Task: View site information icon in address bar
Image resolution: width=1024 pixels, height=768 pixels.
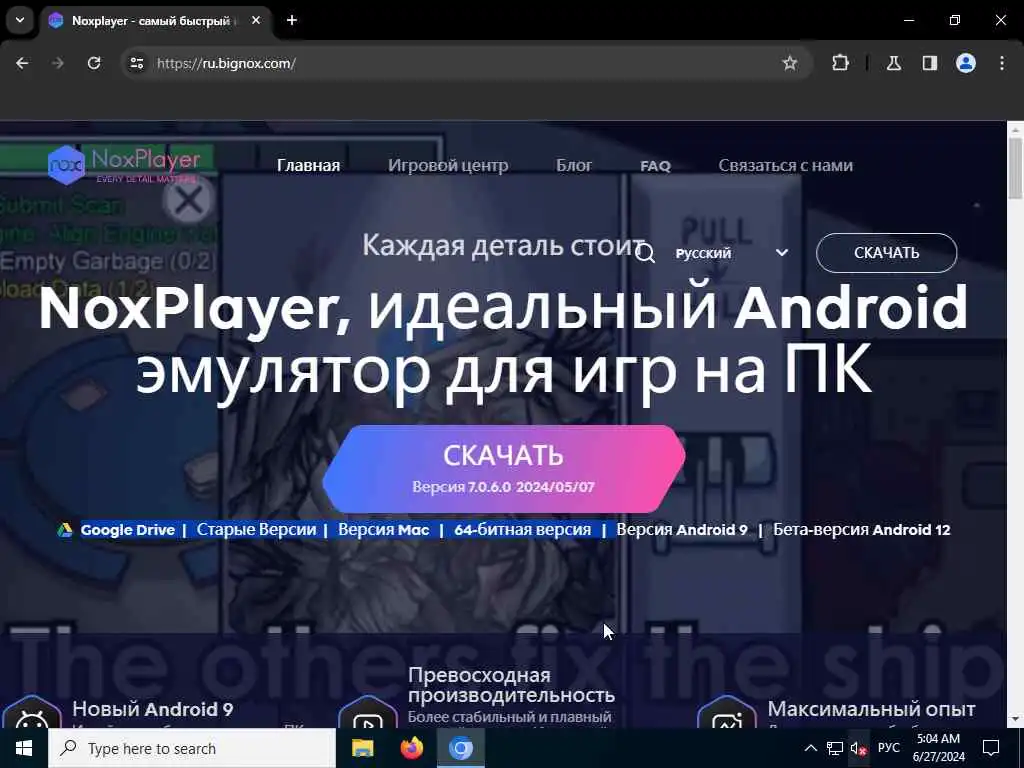Action: coord(136,63)
